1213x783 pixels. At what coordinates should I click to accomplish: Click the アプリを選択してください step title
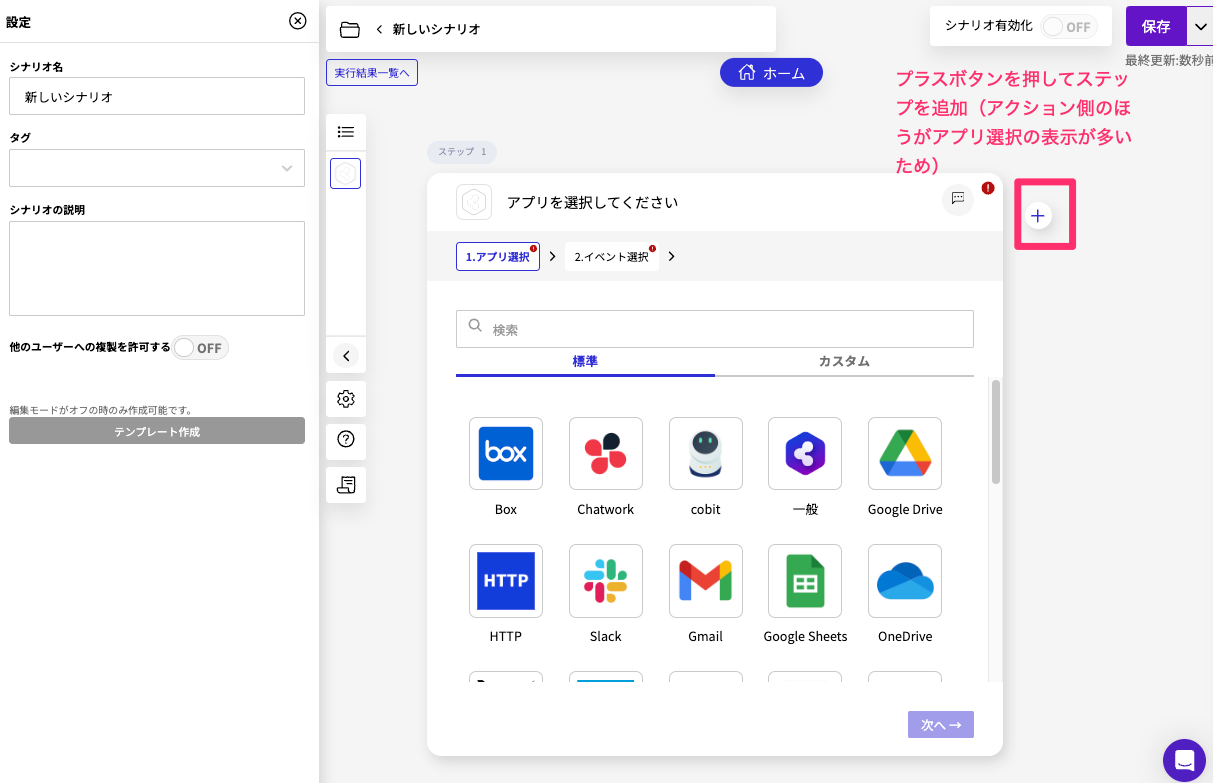pyautogui.click(x=592, y=202)
